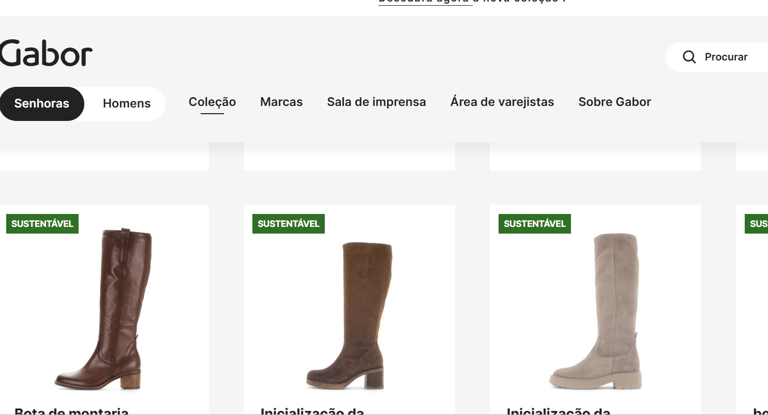
Task: Open the beige suede platform boot image
Action: click(596, 311)
